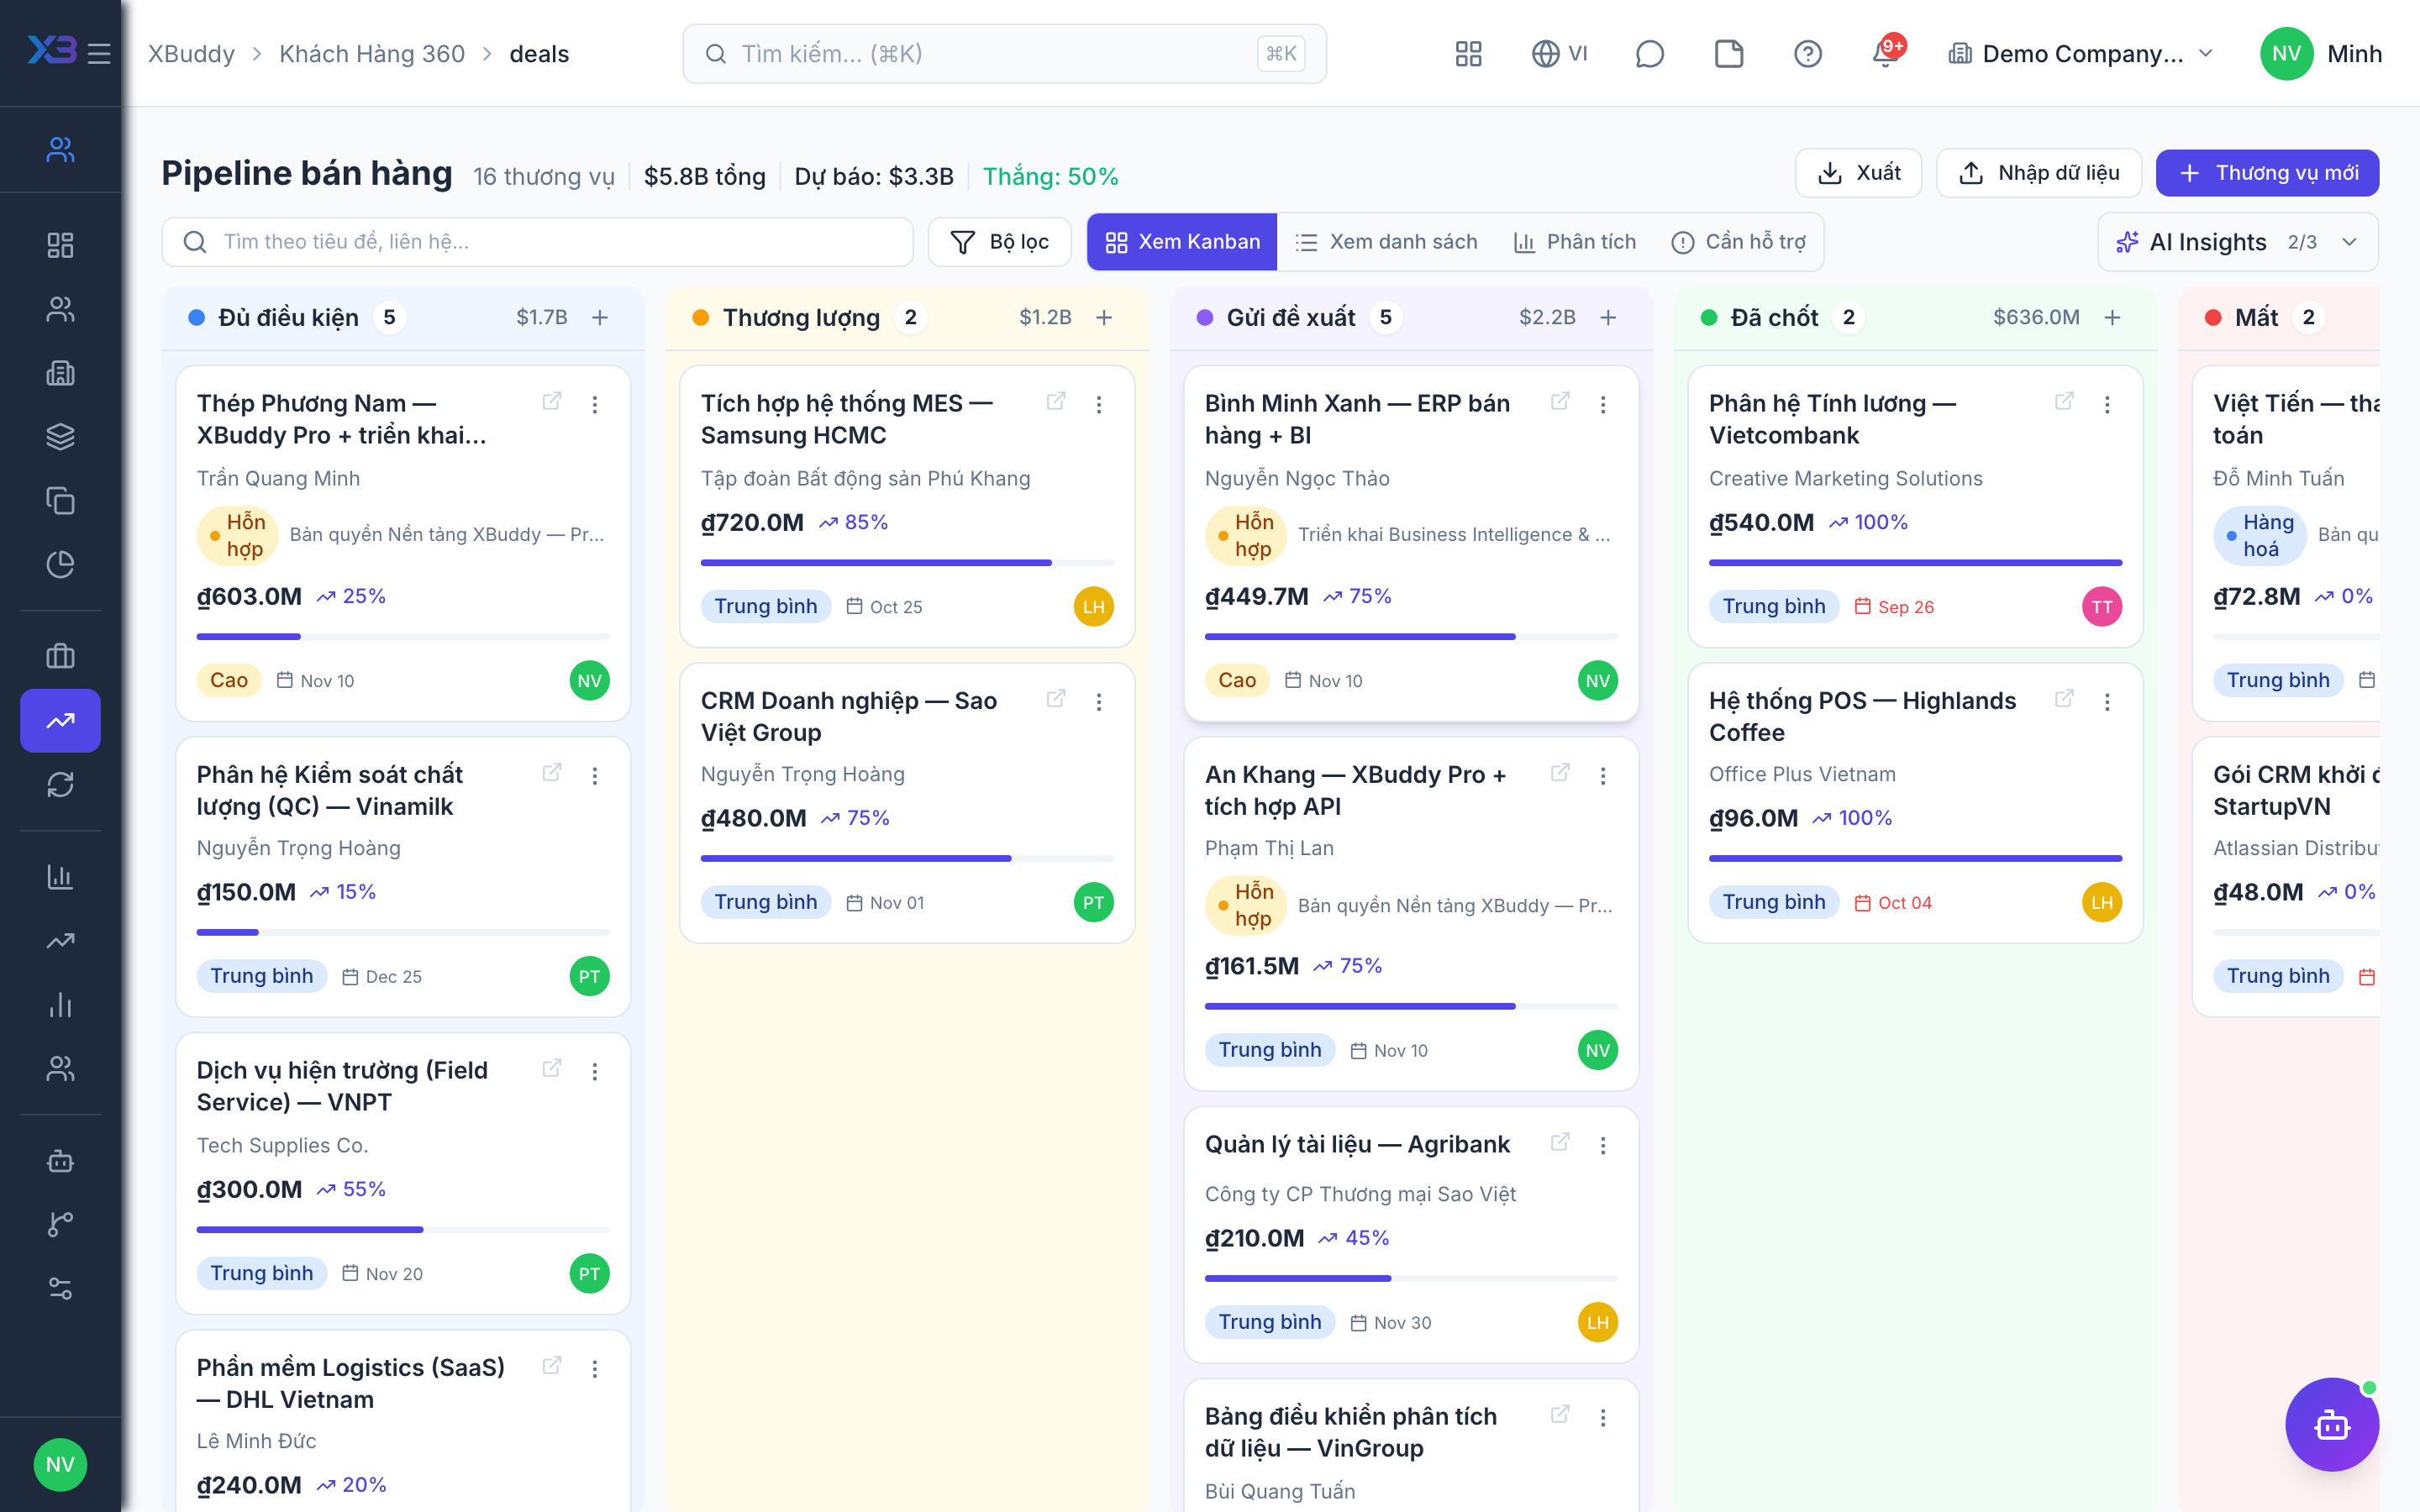Open more options on the Samsung HCMC card
Image resolution: width=2420 pixels, height=1512 pixels.
tap(1099, 404)
